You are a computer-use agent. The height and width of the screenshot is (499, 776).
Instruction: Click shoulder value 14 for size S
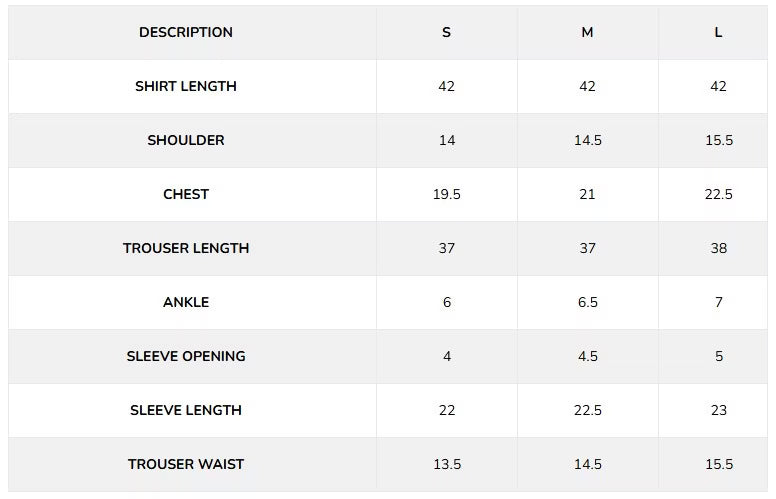pos(447,140)
